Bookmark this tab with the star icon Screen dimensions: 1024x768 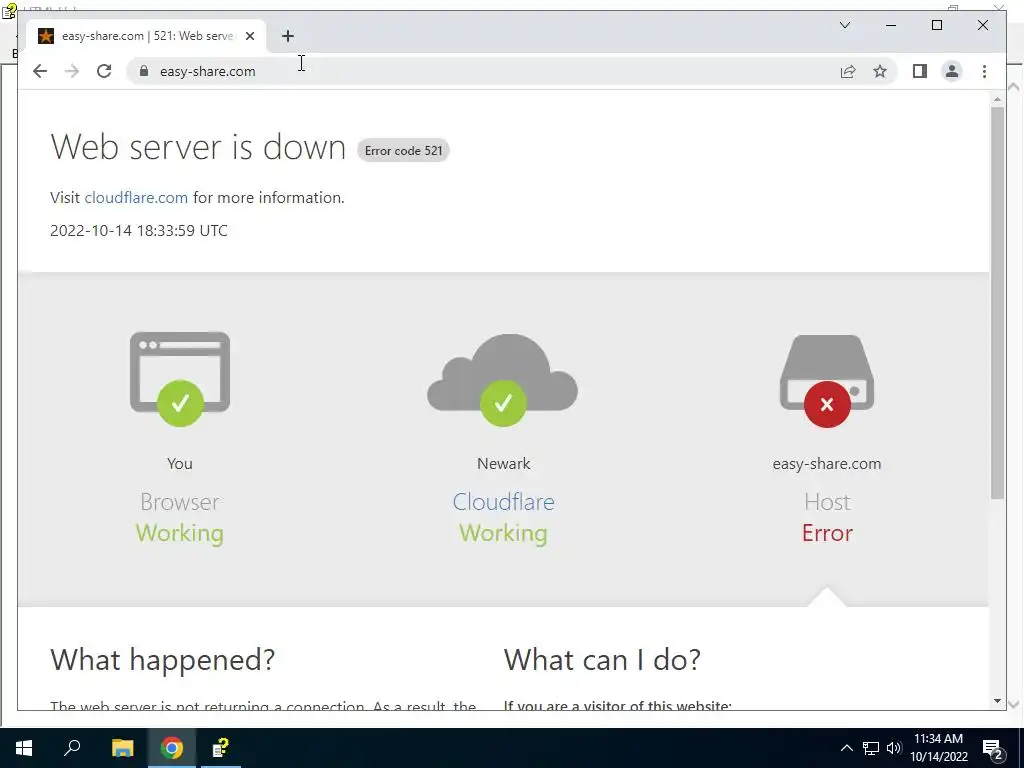[880, 71]
